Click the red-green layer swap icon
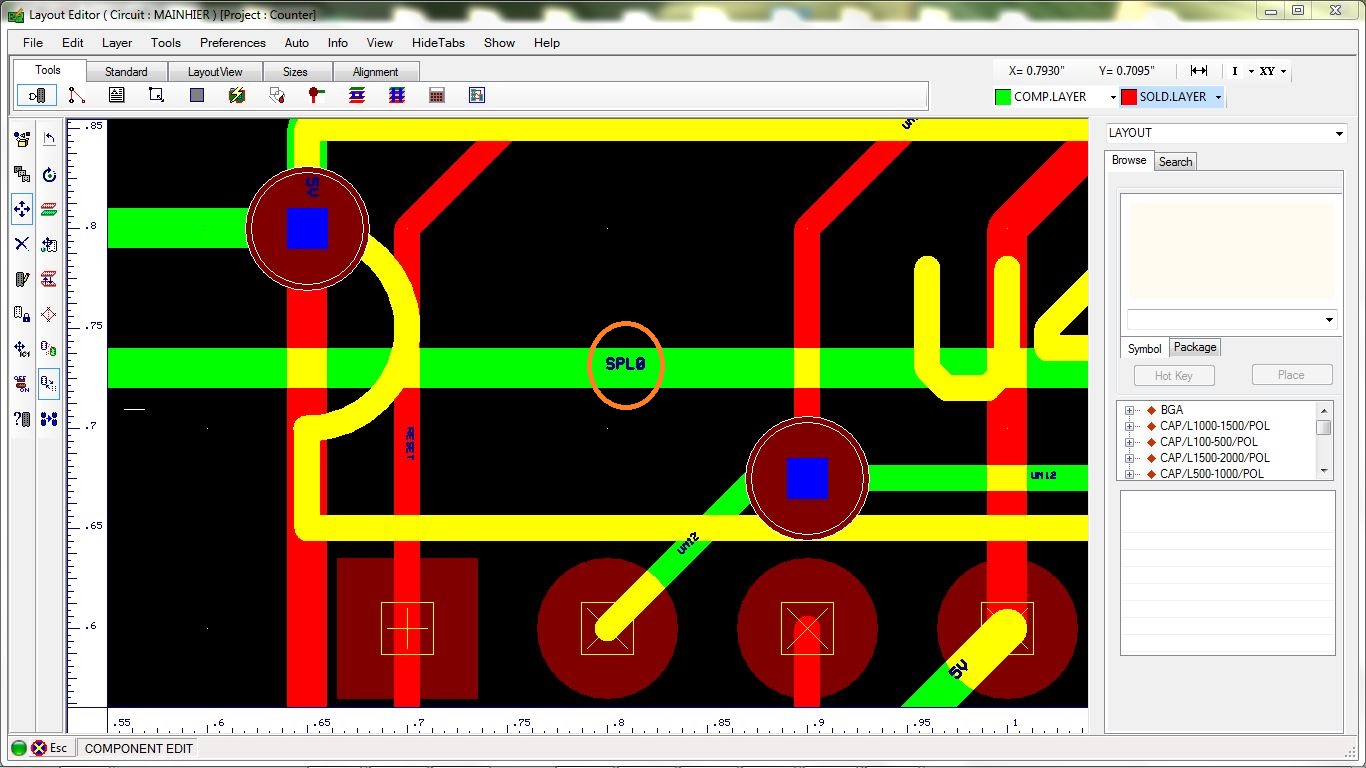 [49, 209]
